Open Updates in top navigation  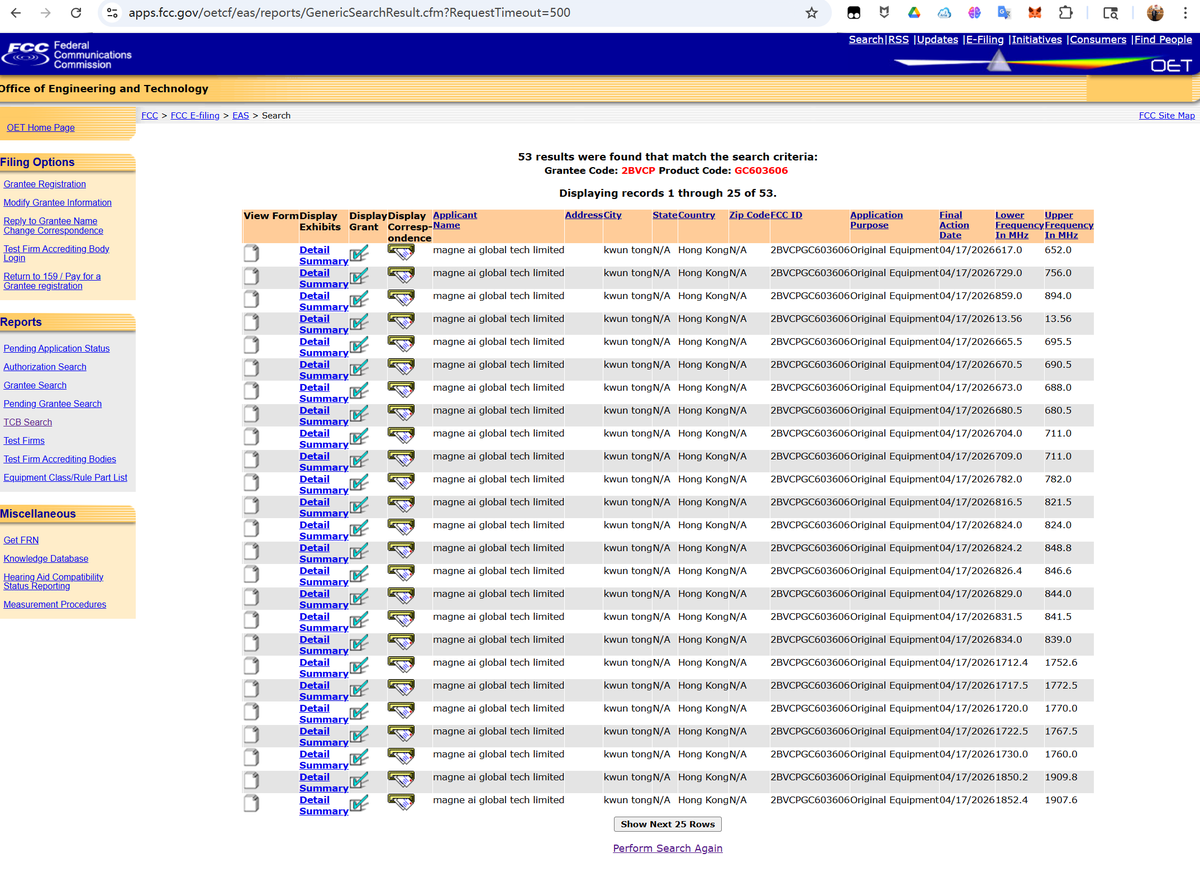click(937, 39)
